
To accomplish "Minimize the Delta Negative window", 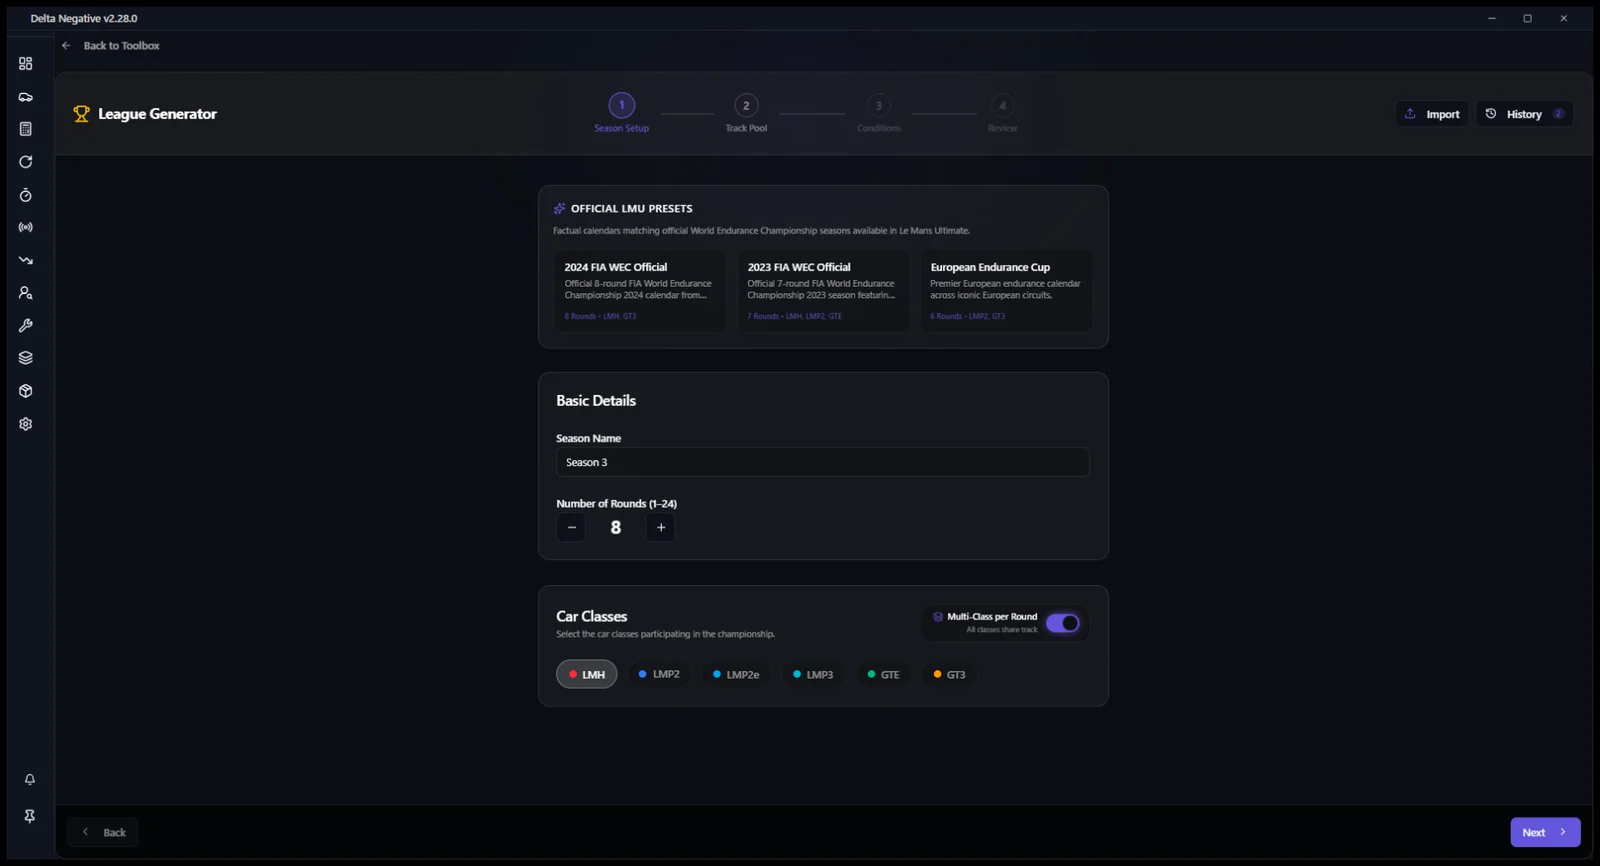I will (x=1491, y=18).
